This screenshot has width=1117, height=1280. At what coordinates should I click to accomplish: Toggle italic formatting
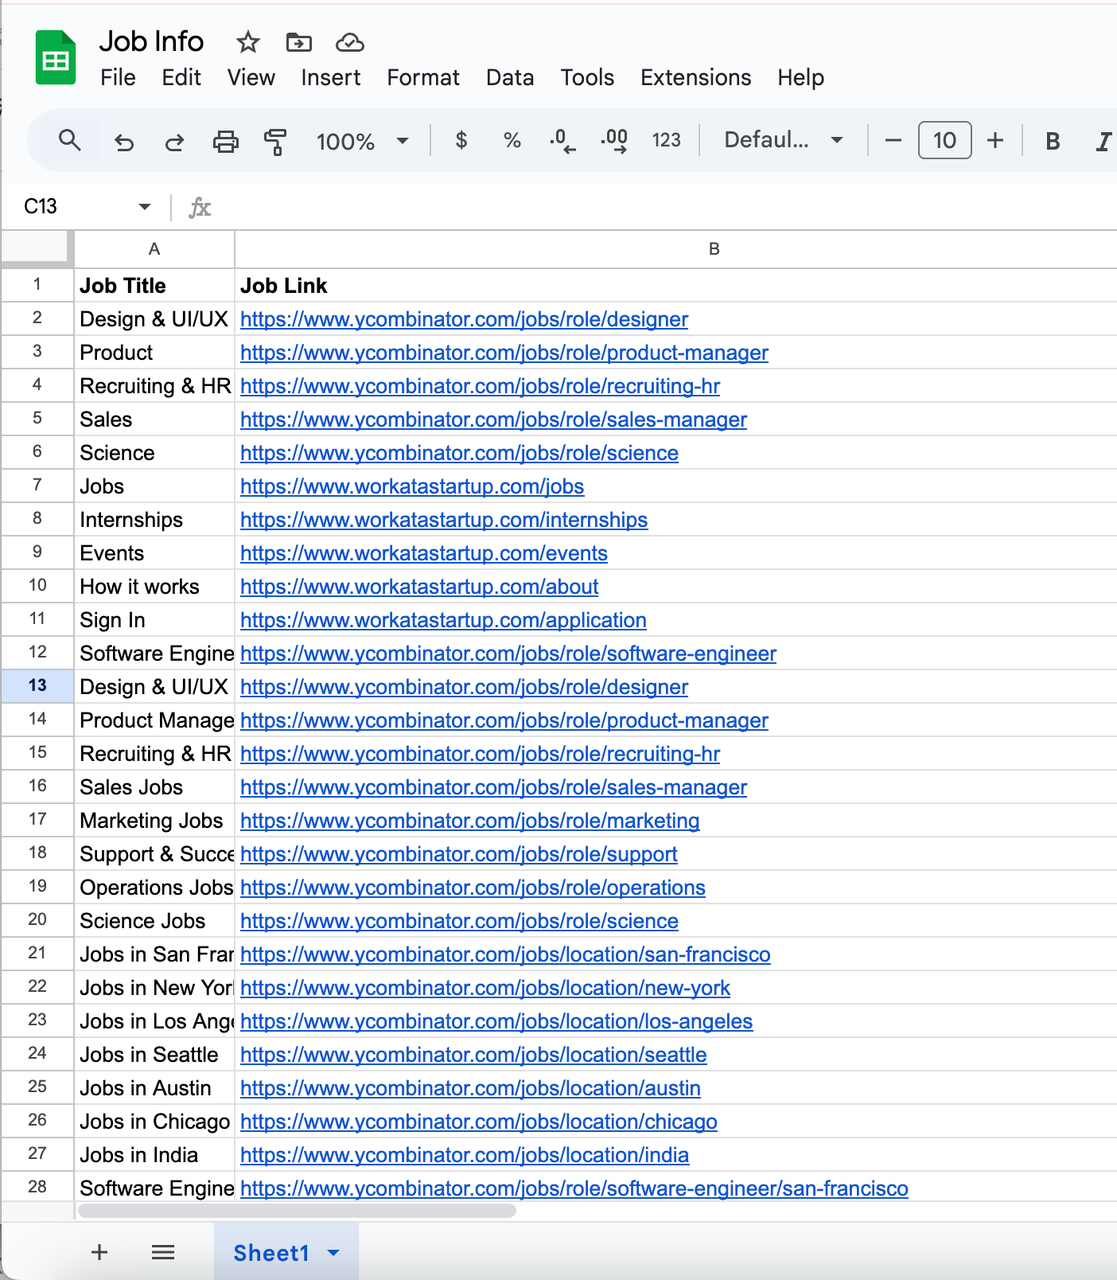coord(1102,141)
